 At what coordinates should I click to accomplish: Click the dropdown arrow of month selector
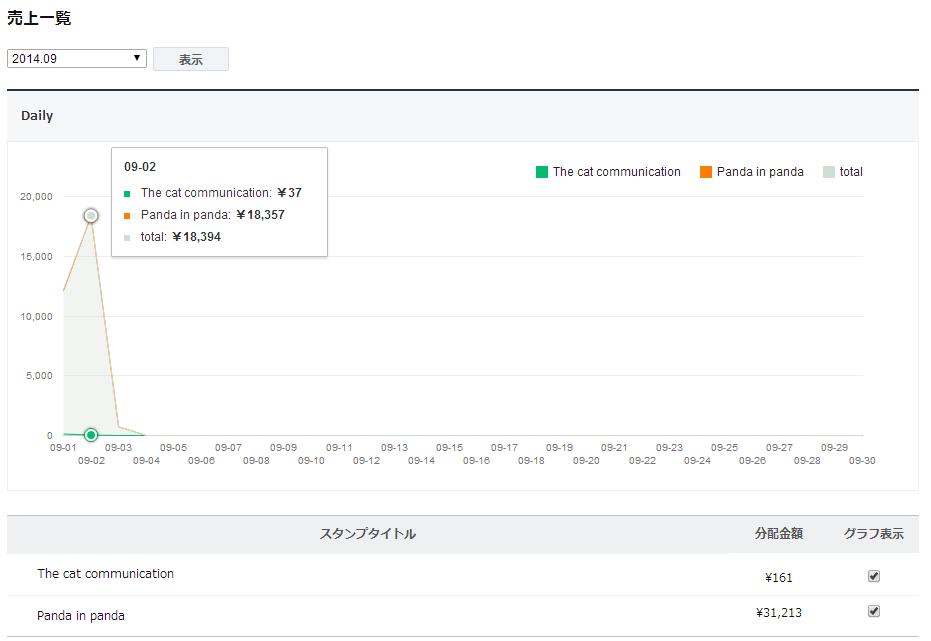coord(138,59)
